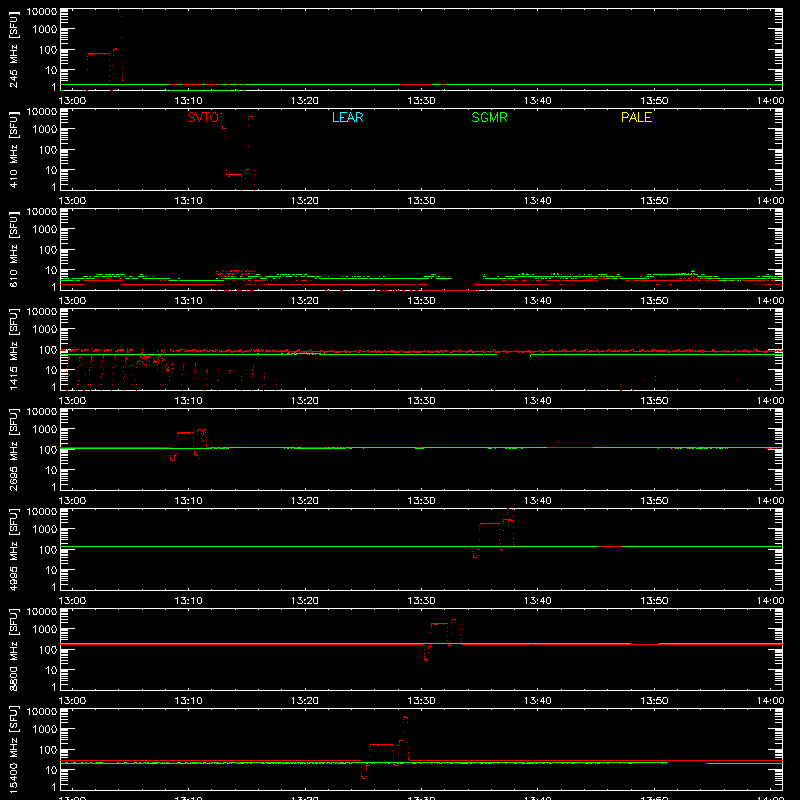This screenshot has width=800, height=800.
Task: Click 13:20 label under the 8800 MHz panel
Action: [x=305, y=701]
